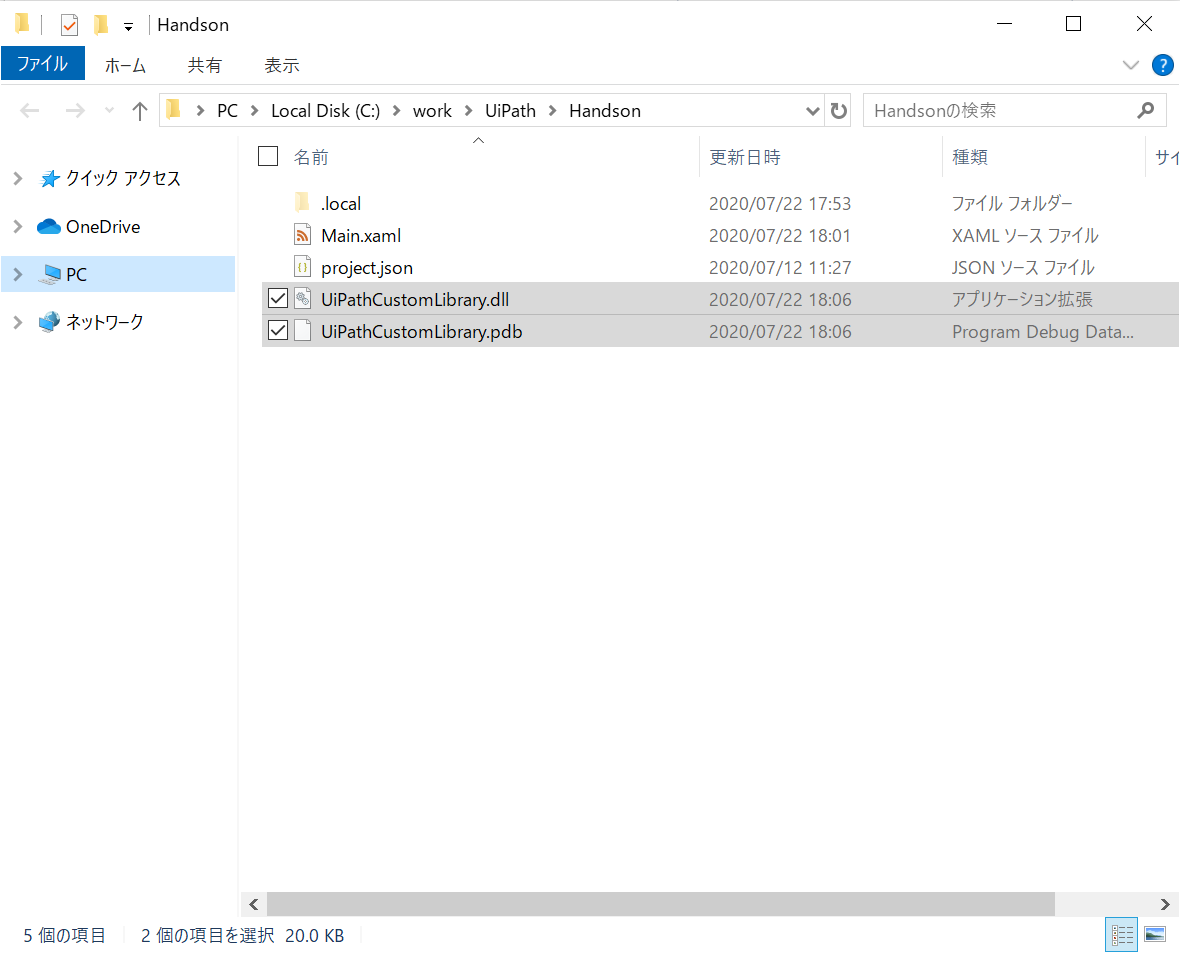Click the XAML ソース ファイル type cell
1180x953 pixels.
click(x=1025, y=236)
